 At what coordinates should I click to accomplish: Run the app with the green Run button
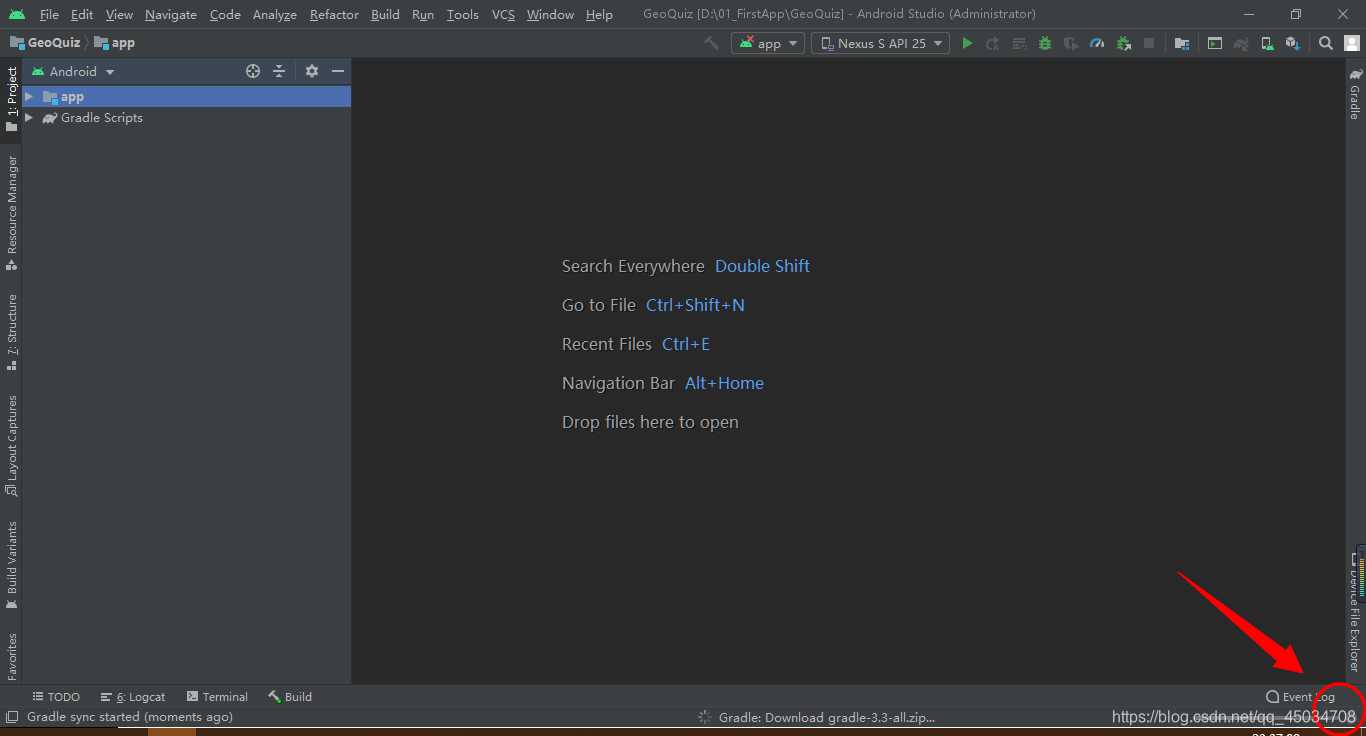966,43
